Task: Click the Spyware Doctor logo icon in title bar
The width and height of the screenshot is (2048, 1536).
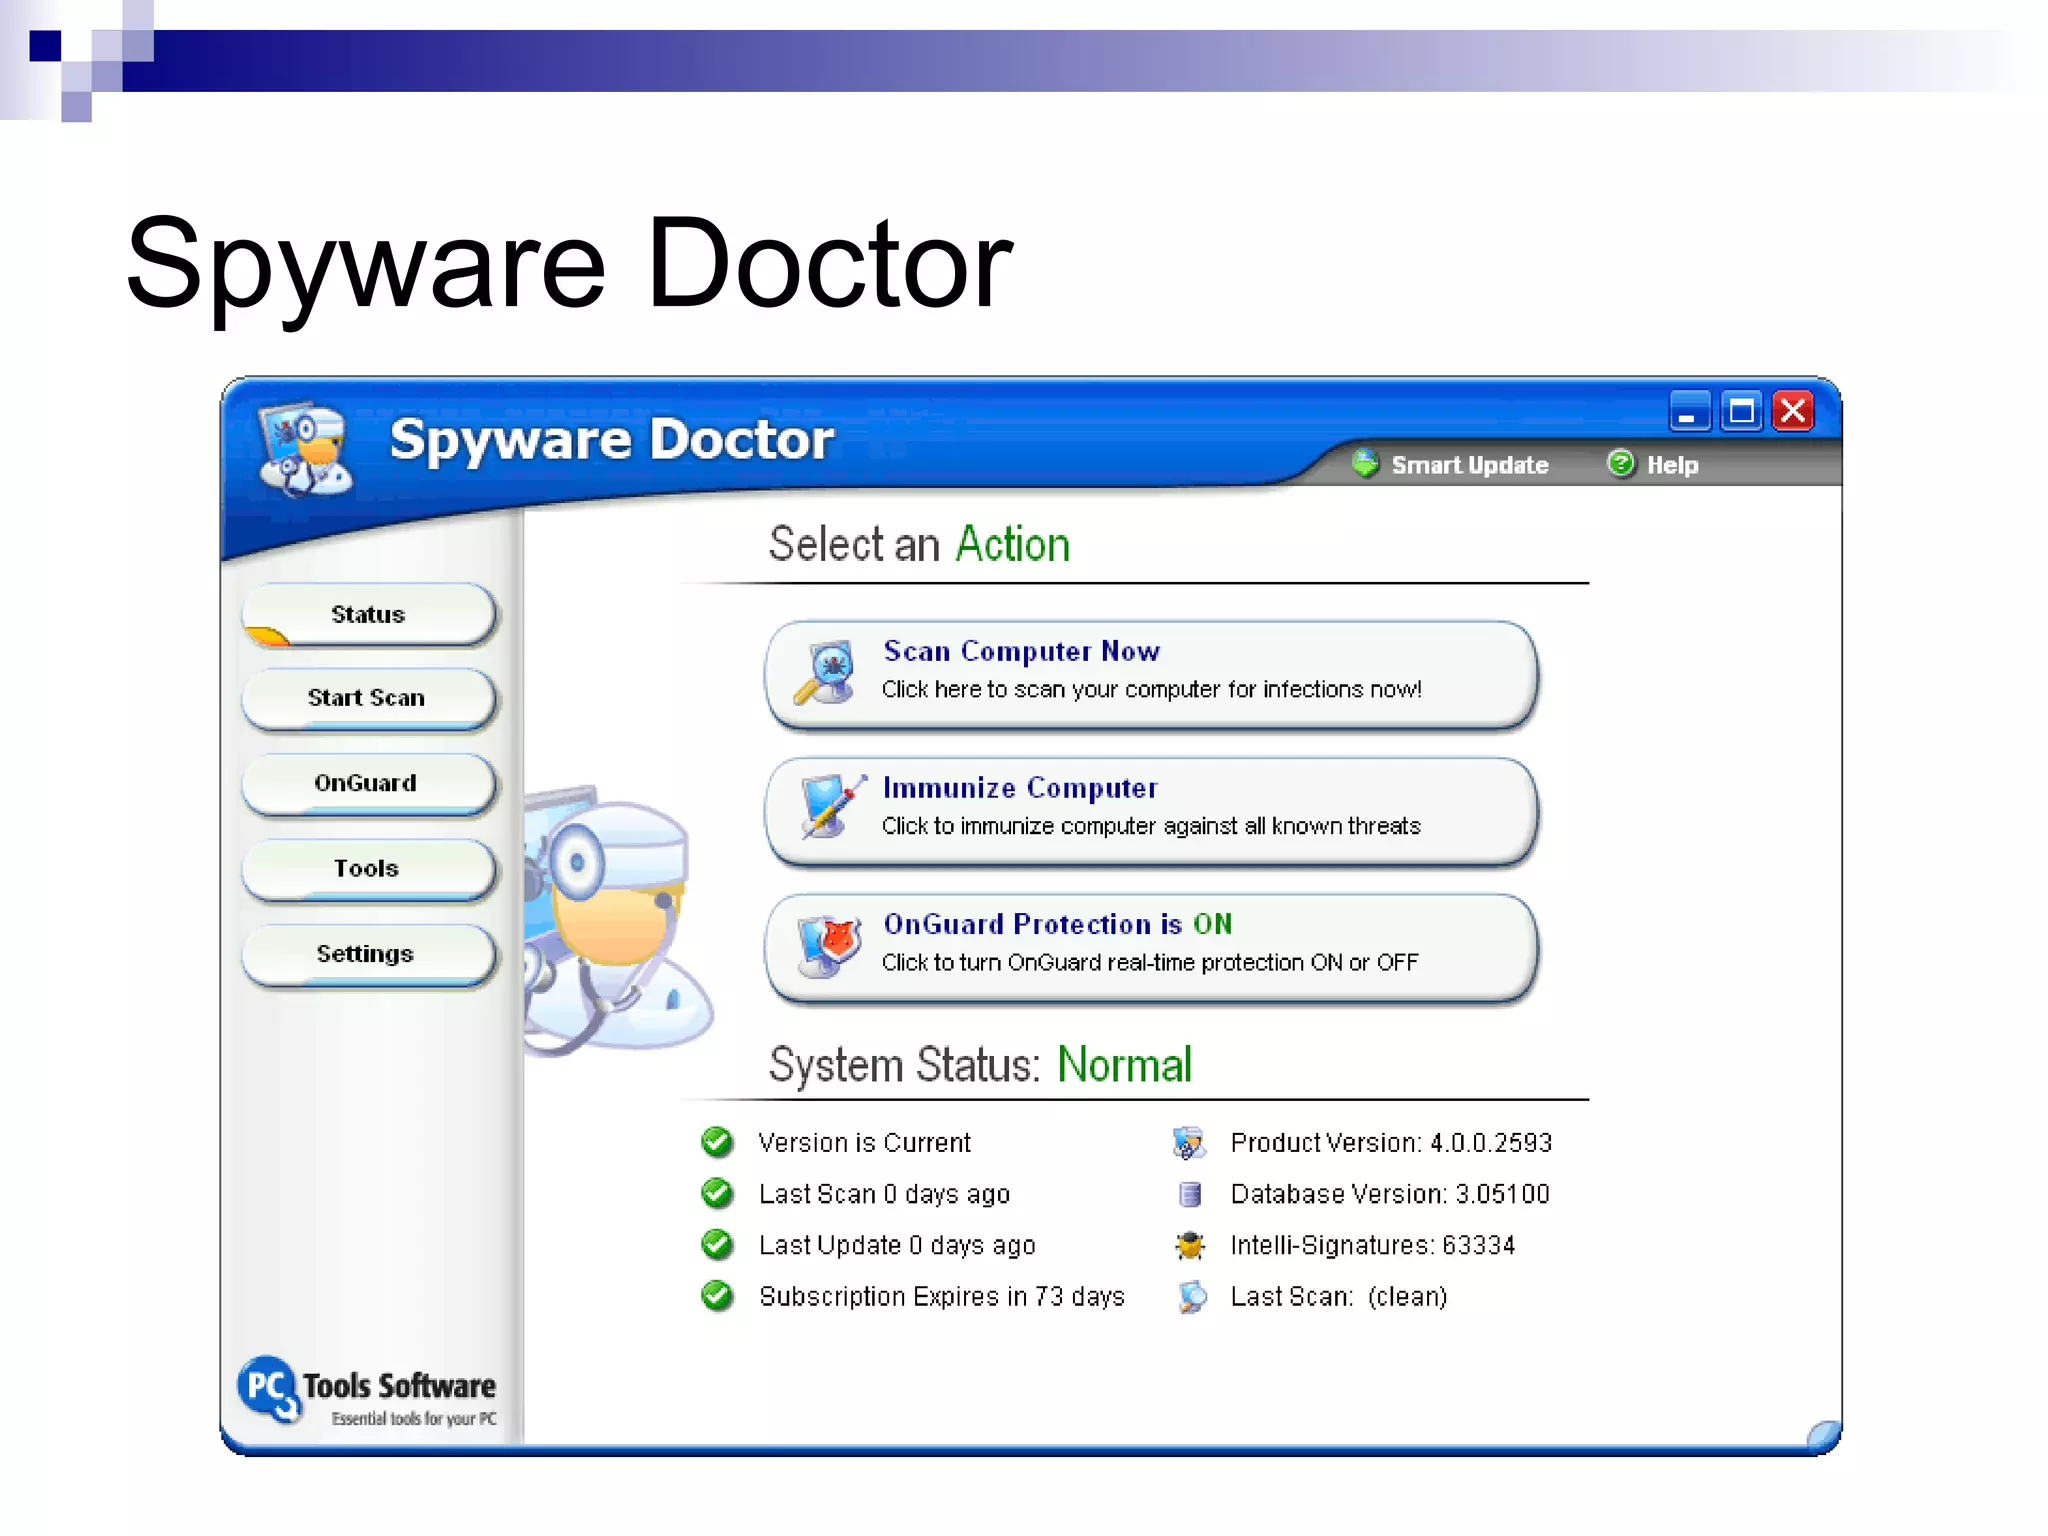Action: point(306,449)
